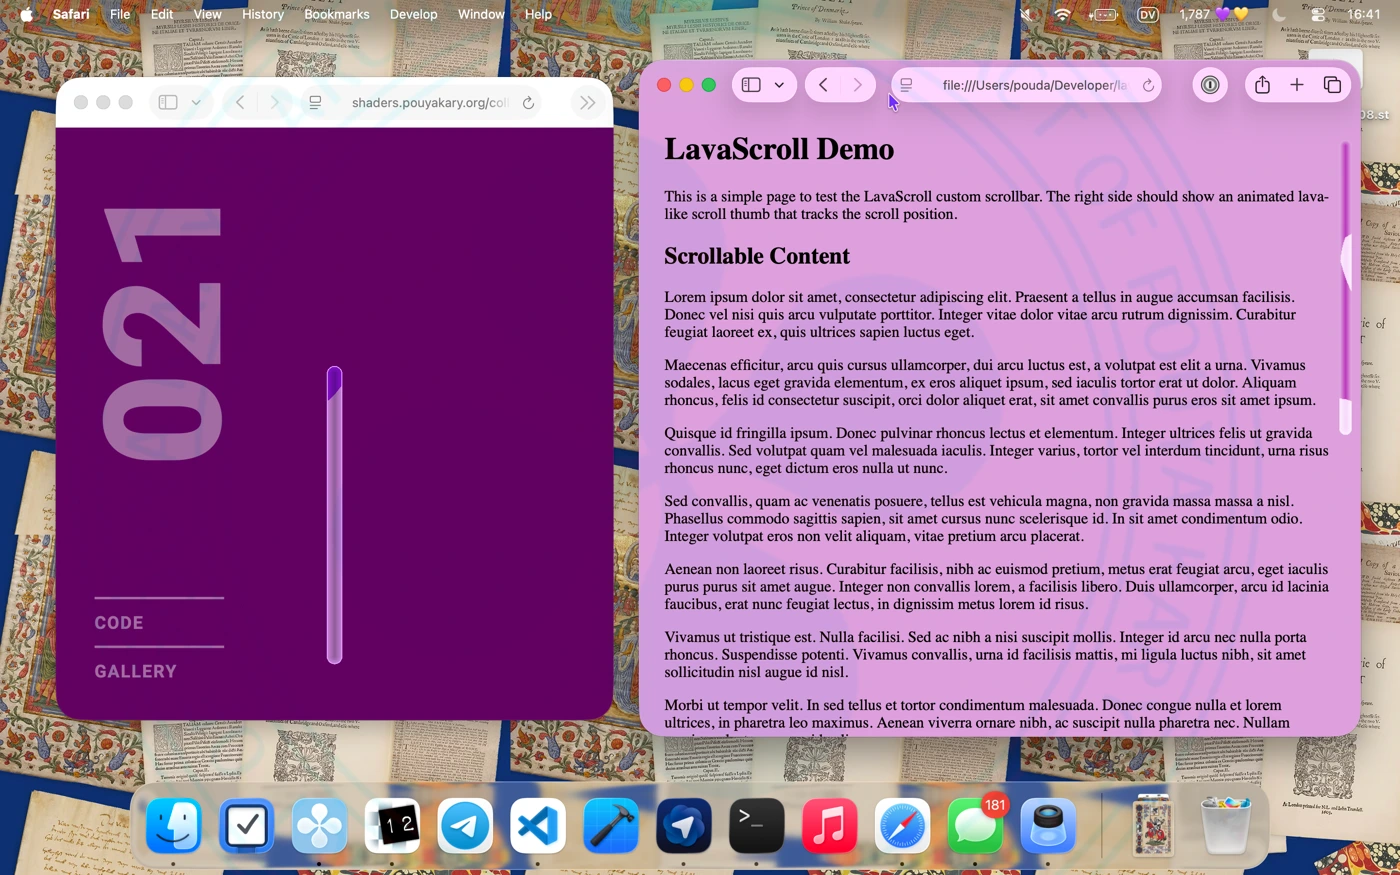Reload the LavaScroll Demo page
The width and height of the screenshot is (1400, 875).
pyautogui.click(x=1148, y=85)
